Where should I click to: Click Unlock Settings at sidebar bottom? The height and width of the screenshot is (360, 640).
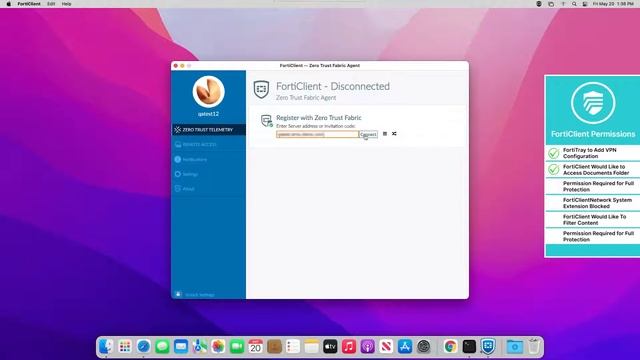coord(196,294)
